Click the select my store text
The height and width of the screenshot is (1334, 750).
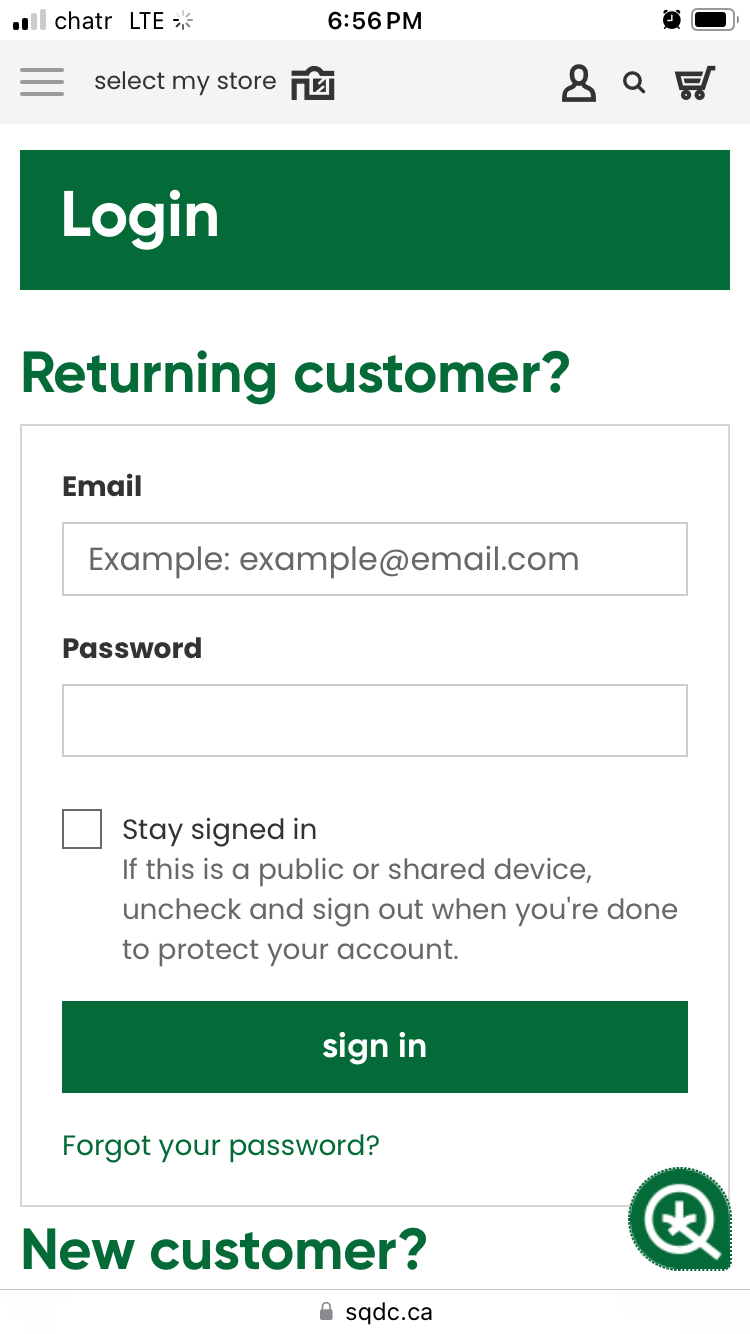pyautogui.click(x=185, y=82)
